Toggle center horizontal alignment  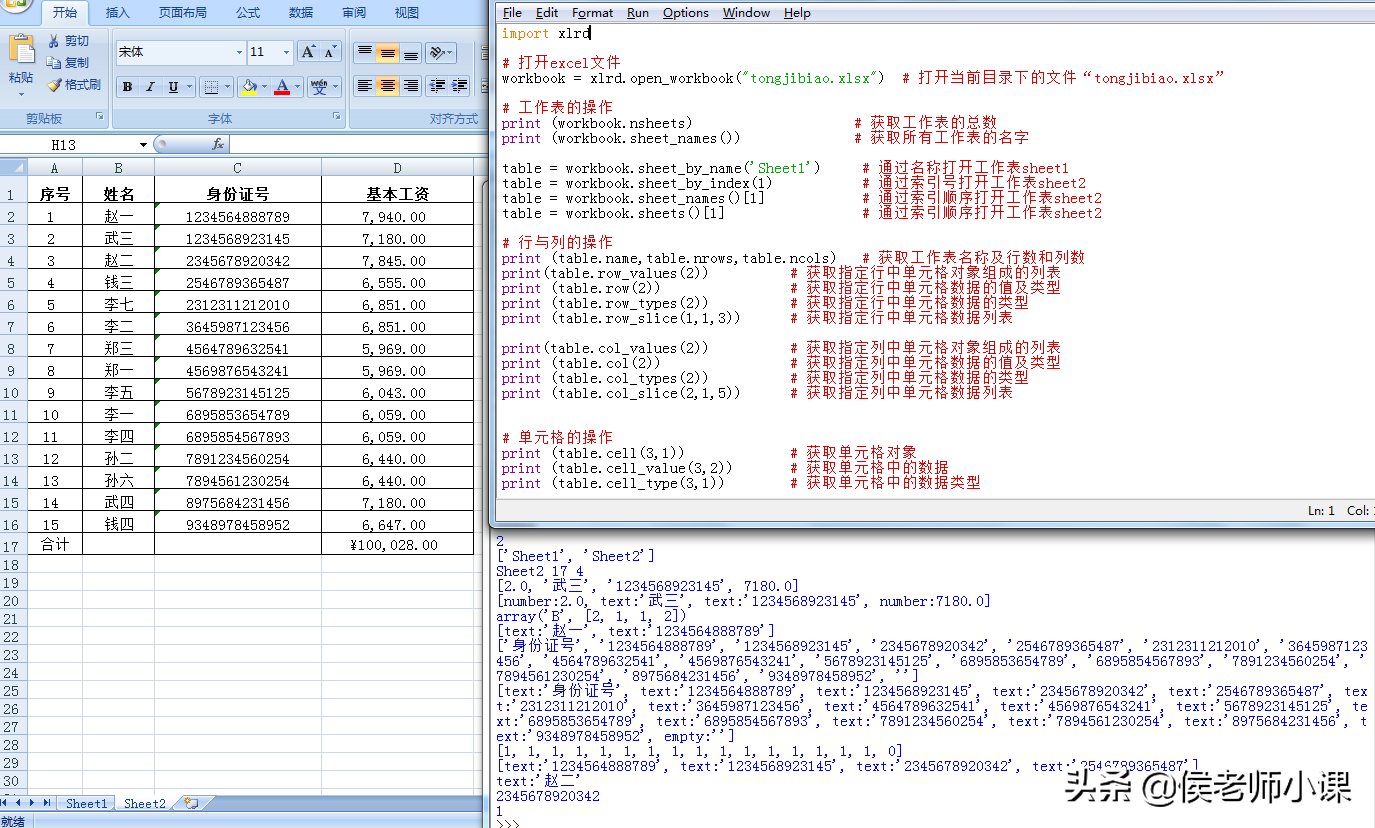tap(388, 86)
